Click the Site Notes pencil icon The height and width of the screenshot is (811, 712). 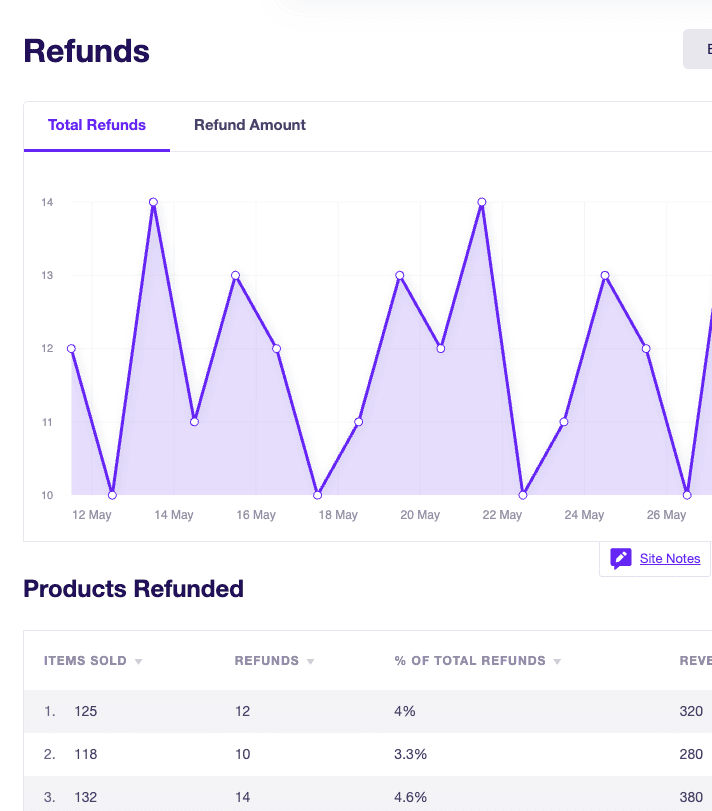click(620, 559)
